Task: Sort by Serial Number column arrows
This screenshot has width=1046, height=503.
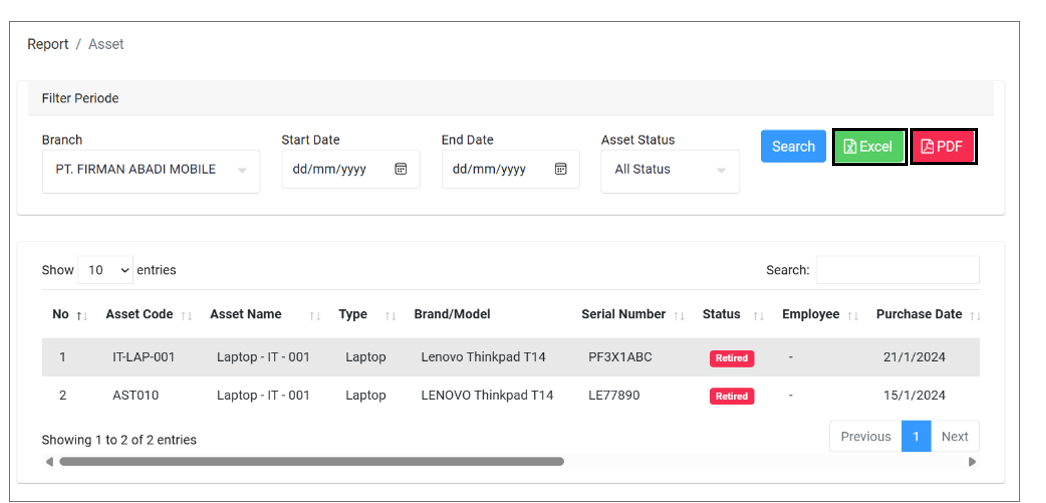Action: click(x=679, y=315)
